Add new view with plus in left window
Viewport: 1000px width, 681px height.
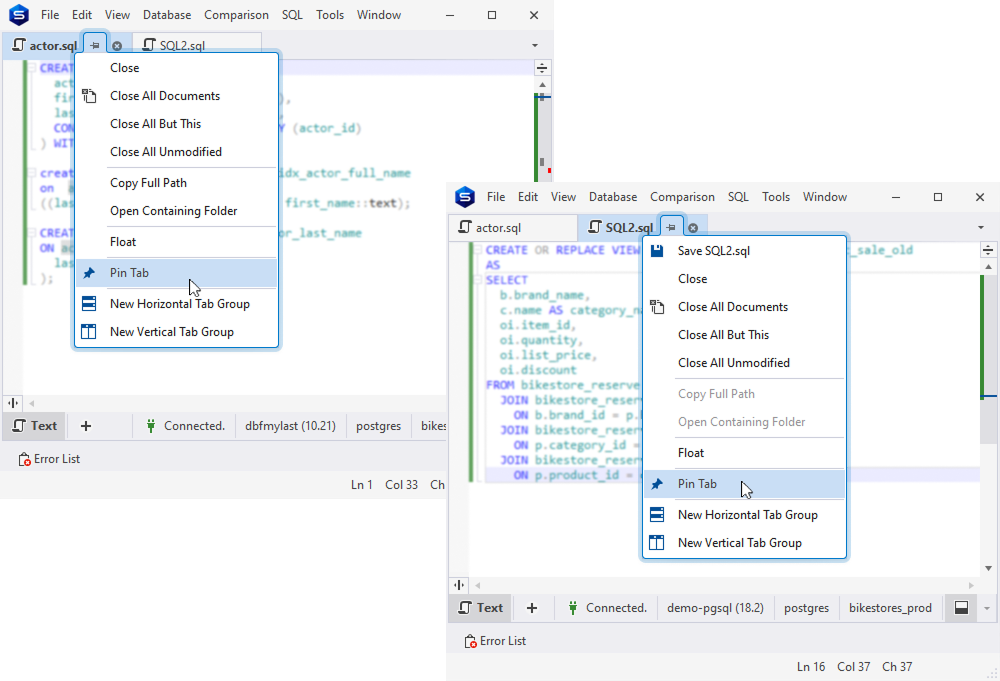pyautogui.click(x=86, y=426)
